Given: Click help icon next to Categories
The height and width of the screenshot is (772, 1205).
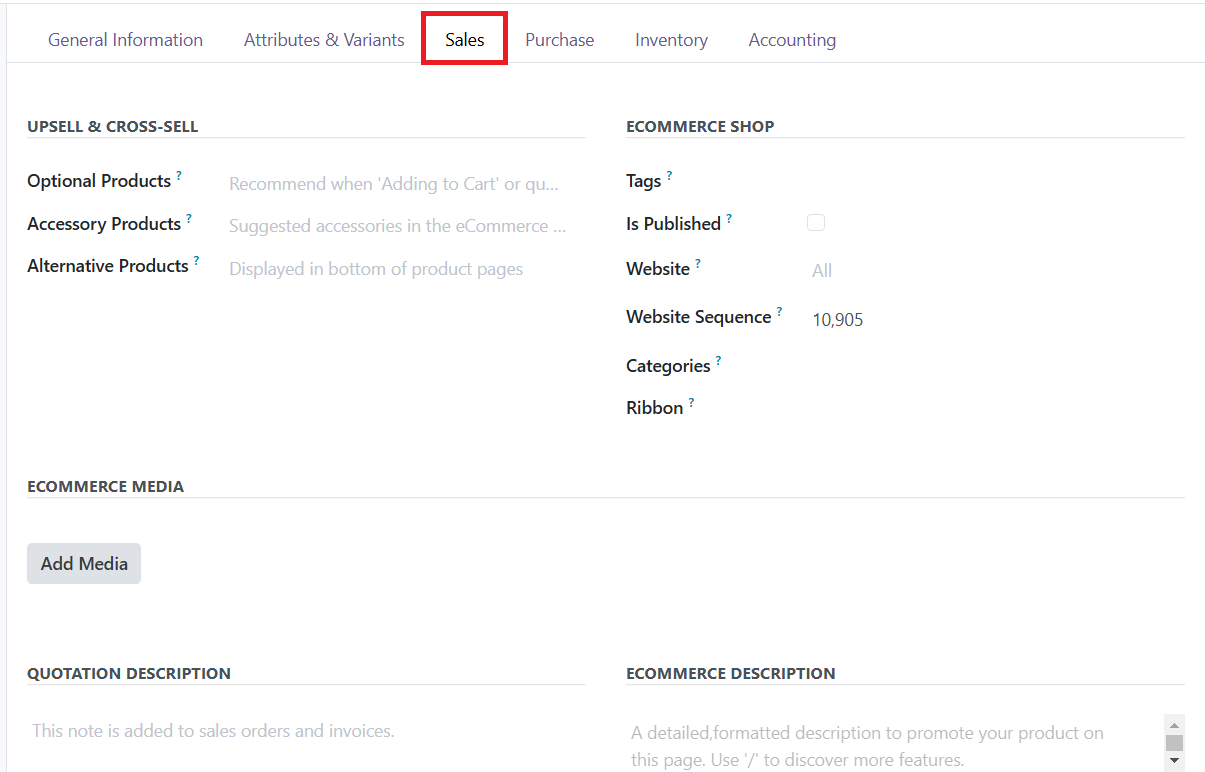Looking at the screenshot, I should (x=718, y=361).
